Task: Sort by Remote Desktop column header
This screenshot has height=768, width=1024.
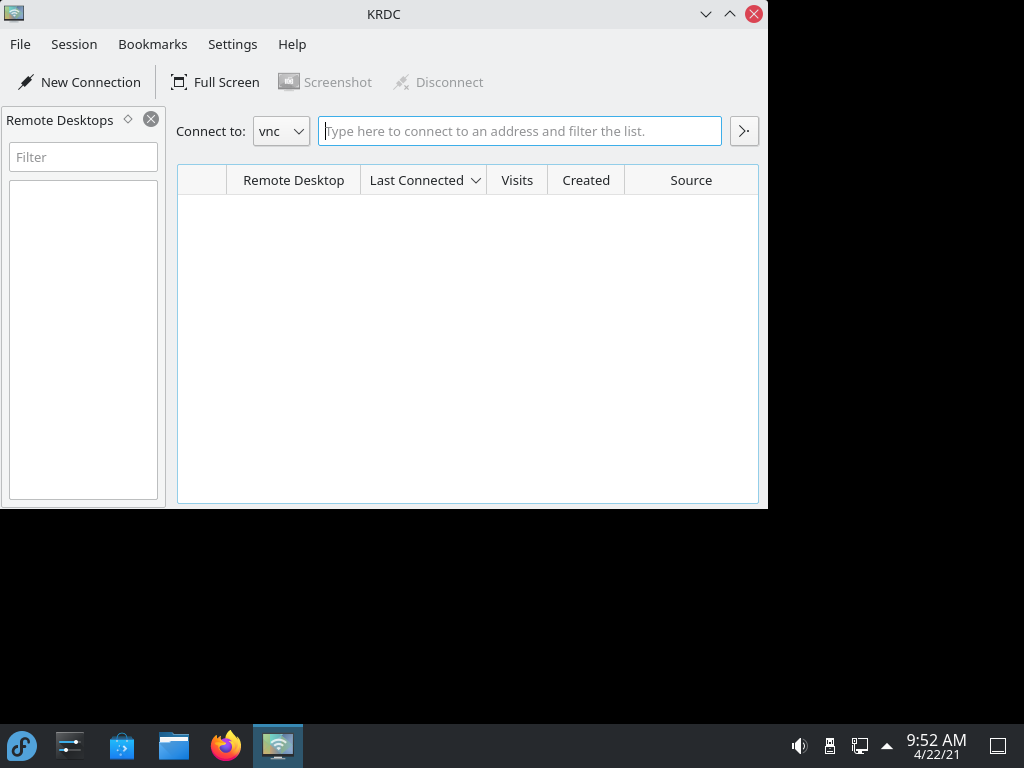Action: [293, 180]
